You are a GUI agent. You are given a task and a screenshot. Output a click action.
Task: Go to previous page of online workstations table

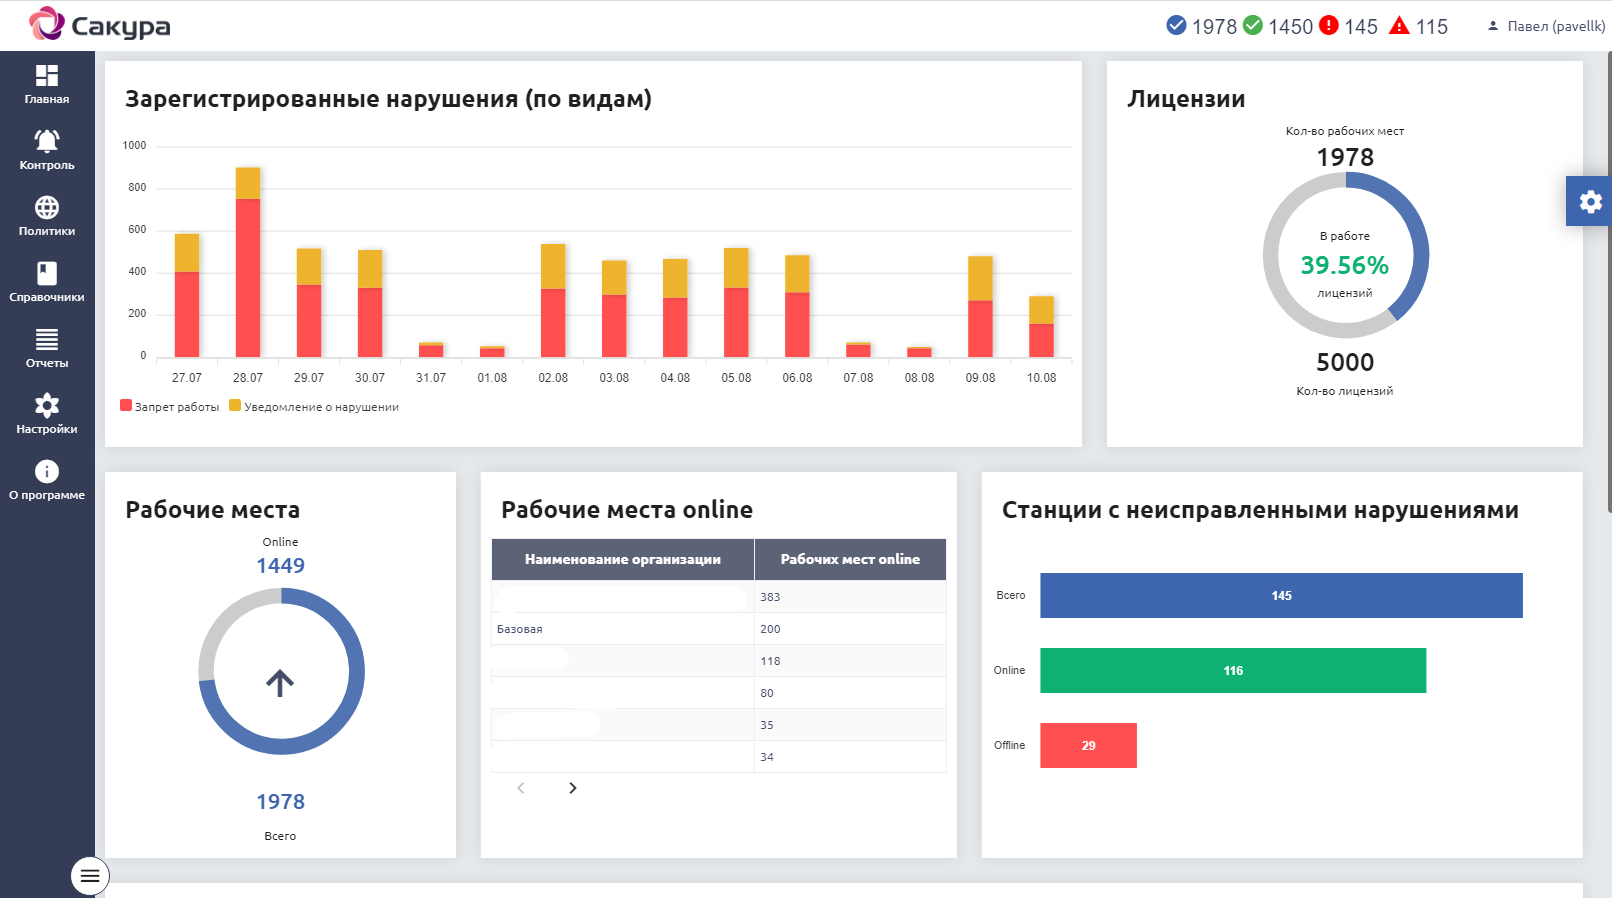pos(521,788)
